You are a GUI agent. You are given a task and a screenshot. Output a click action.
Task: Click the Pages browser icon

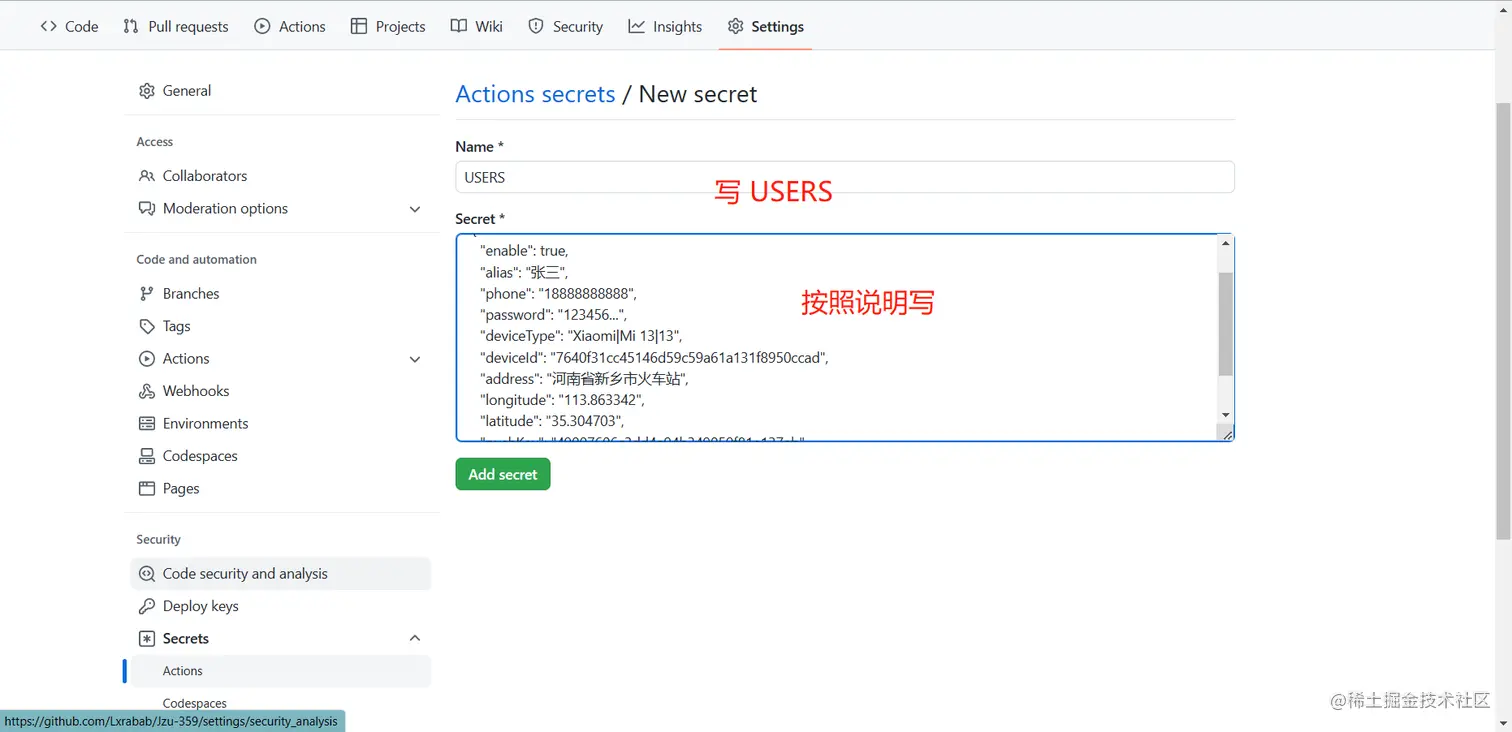pos(147,489)
